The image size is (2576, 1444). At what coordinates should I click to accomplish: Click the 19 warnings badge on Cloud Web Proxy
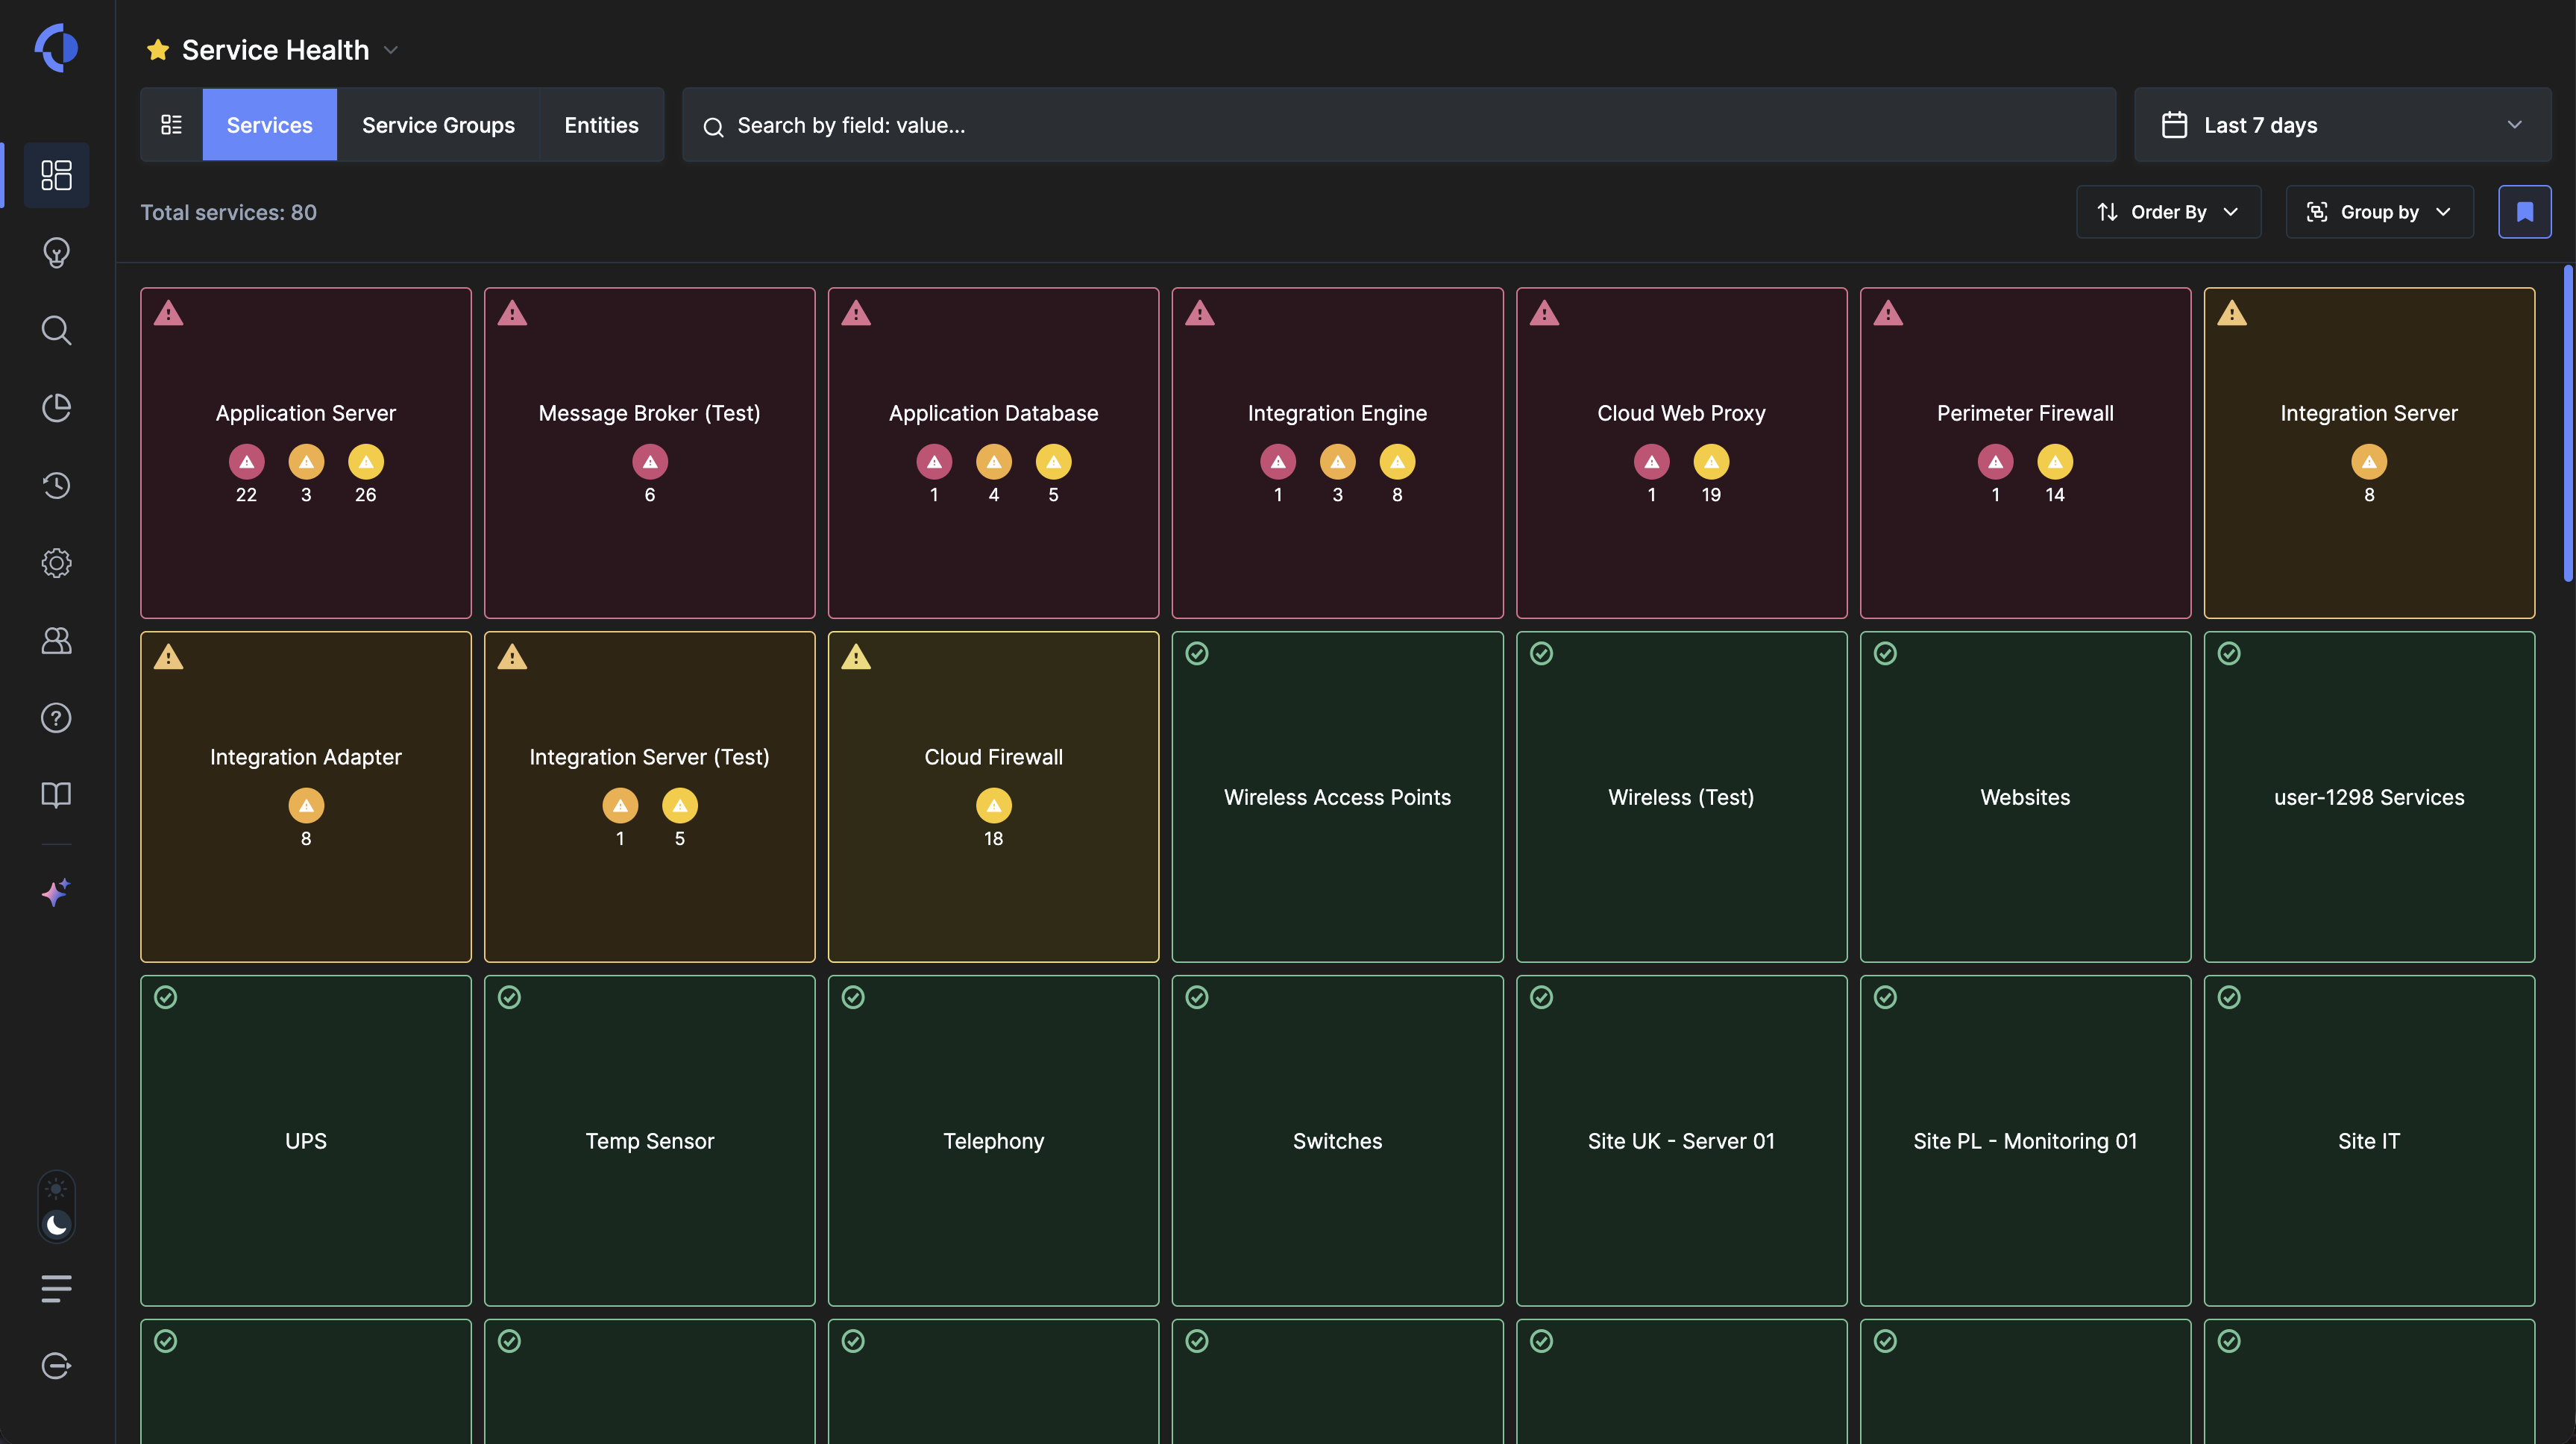pyautogui.click(x=1711, y=462)
